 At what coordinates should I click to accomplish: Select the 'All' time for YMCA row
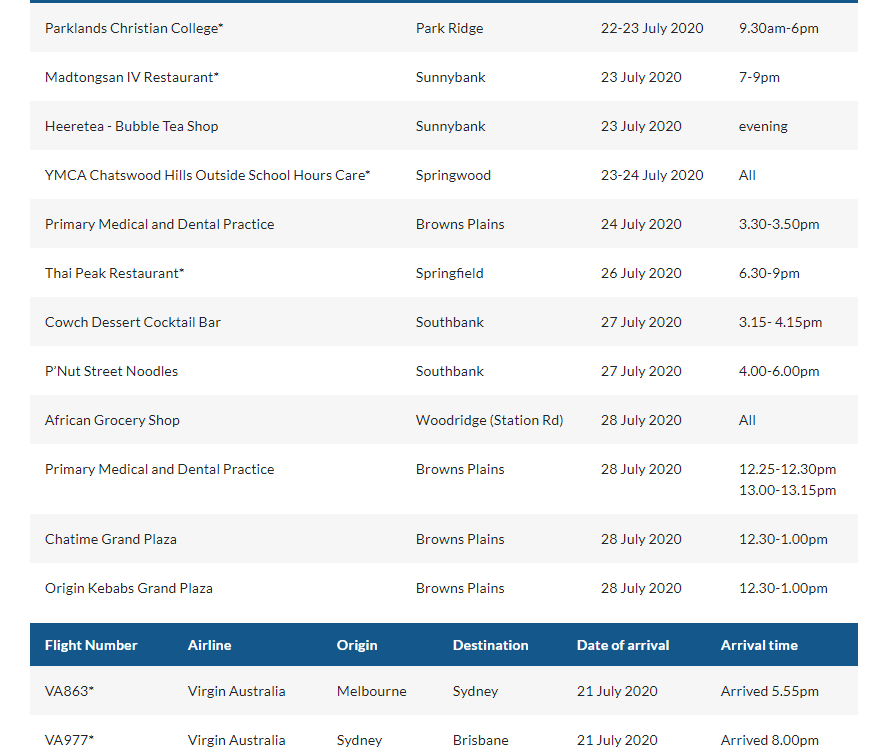pos(747,175)
